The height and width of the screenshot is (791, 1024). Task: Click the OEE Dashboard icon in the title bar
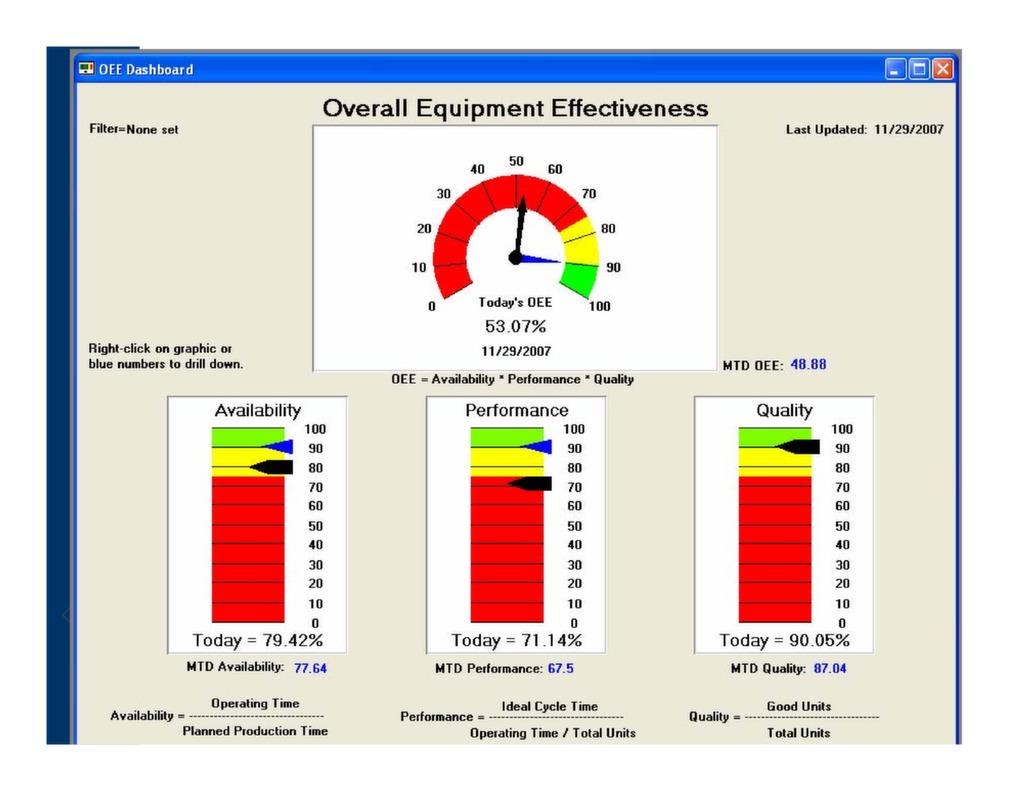(85, 69)
